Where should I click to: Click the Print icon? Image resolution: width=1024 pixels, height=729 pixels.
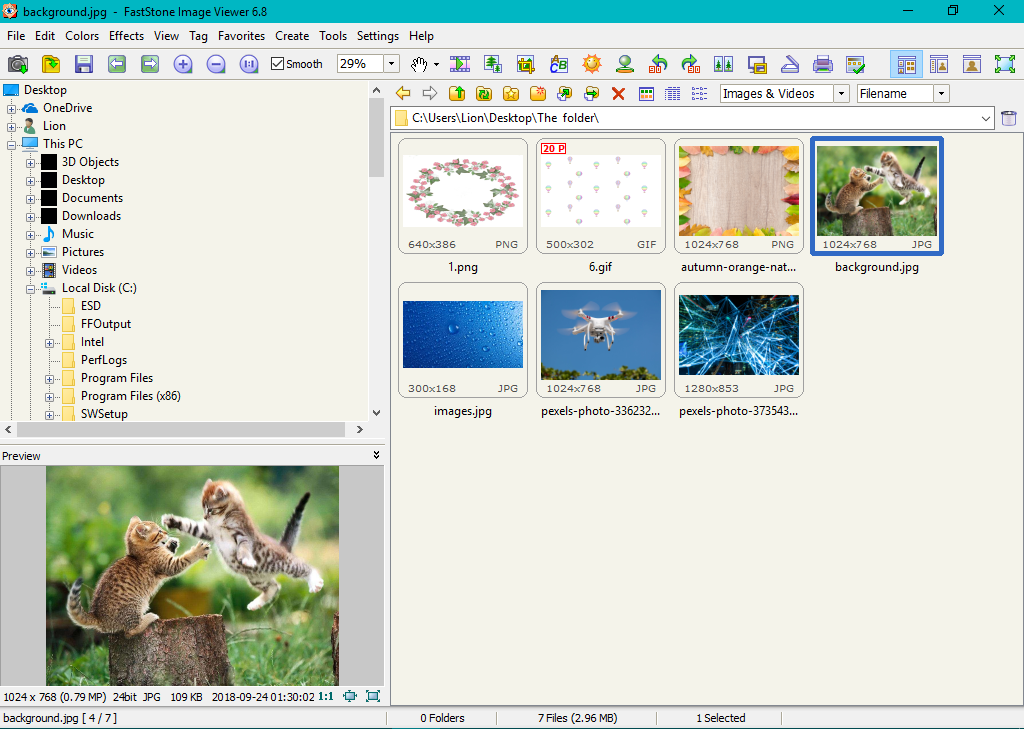[x=823, y=64]
